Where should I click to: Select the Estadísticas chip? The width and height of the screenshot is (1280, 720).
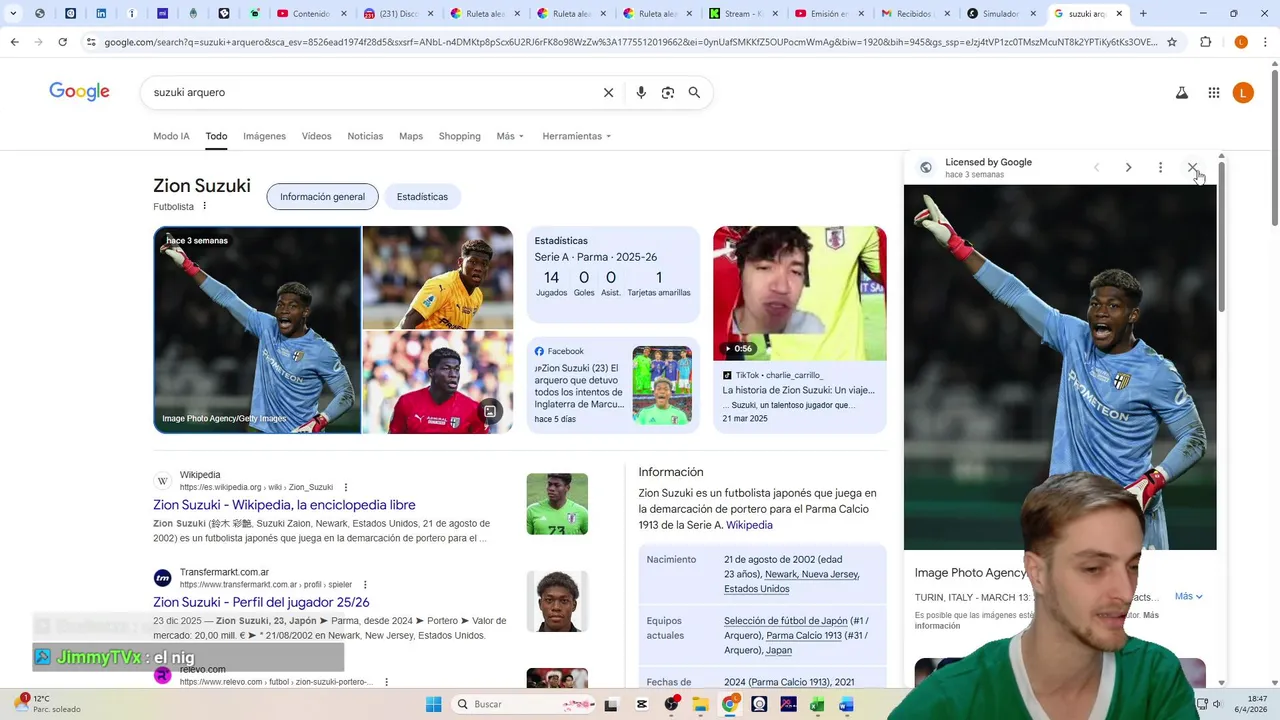pyautogui.click(x=422, y=197)
